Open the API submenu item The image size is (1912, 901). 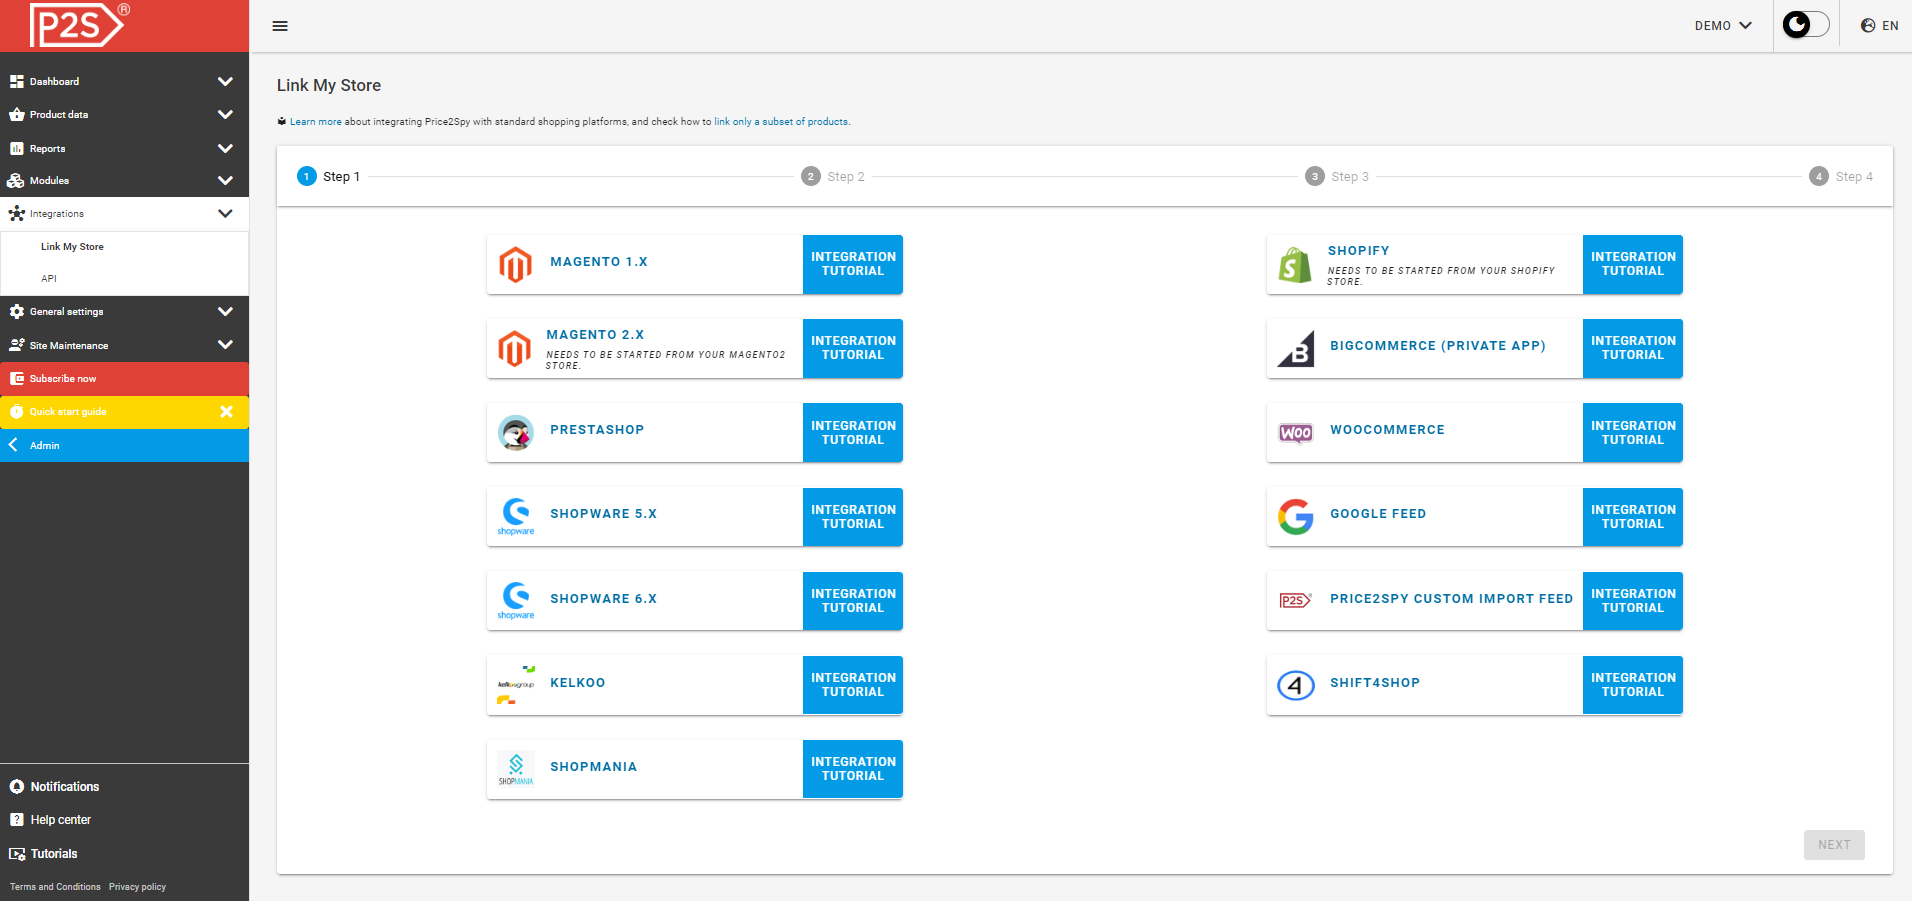[x=49, y=279]
